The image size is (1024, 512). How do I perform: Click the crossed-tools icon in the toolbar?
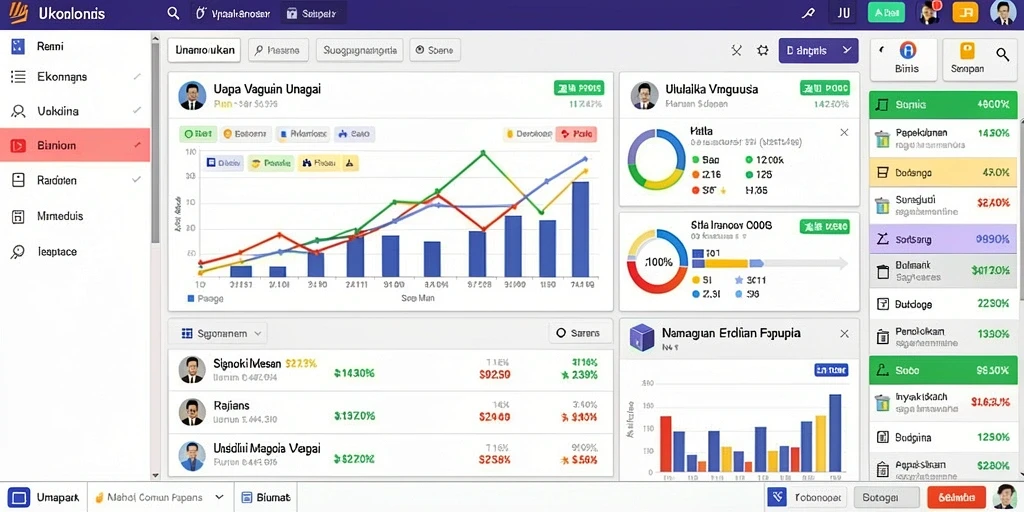tap(737, 50)
